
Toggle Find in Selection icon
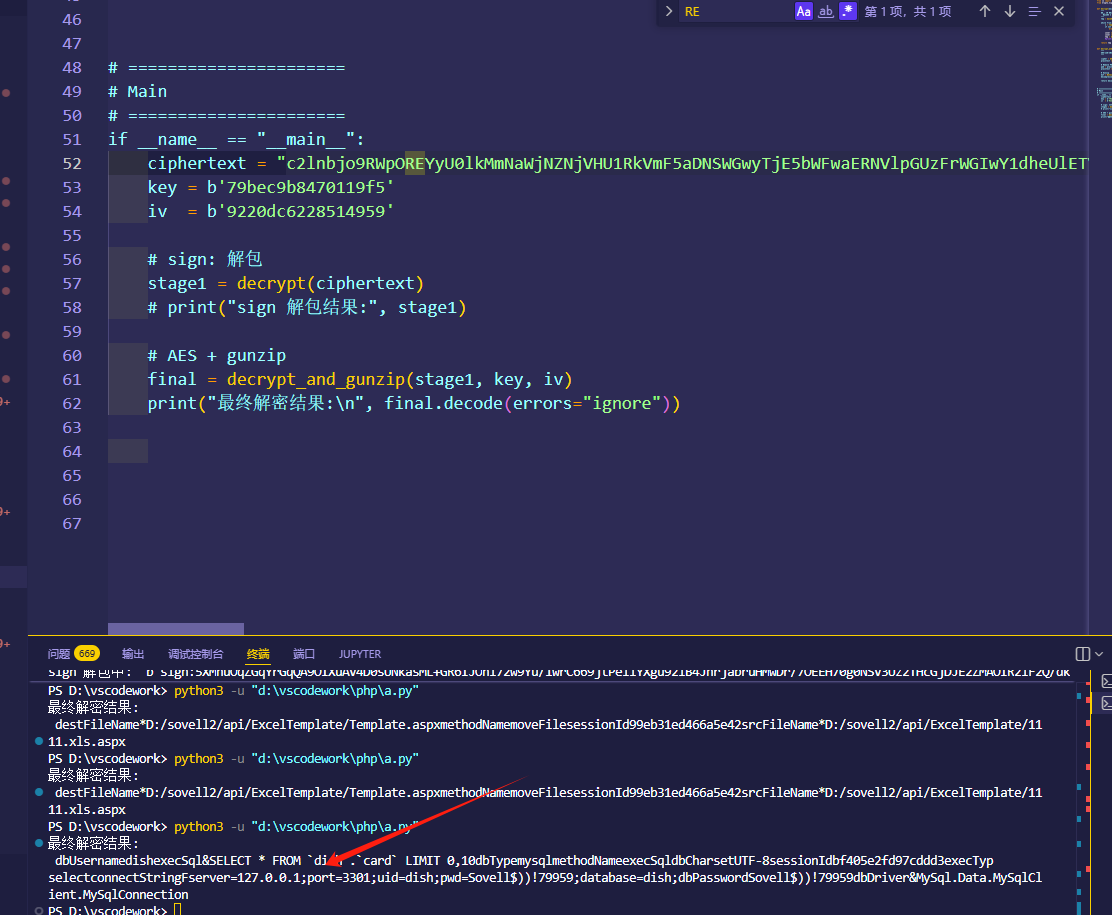[1035, 11]
